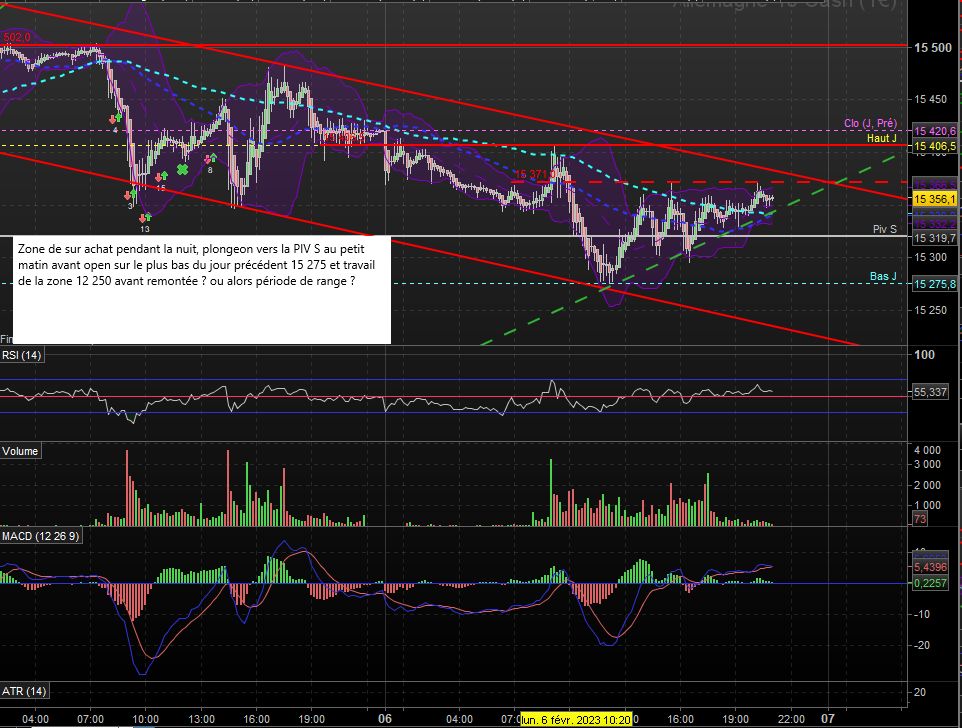Click the MACD histogram value 0,2257
The width and height of the screenshot is (962, 728).
click(x=930, y=583)
